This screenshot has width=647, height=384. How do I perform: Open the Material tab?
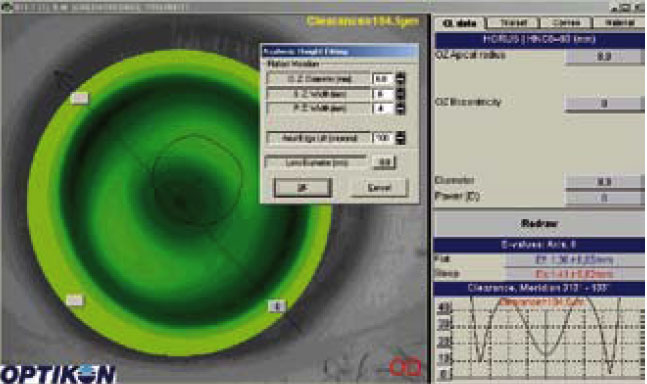pyautogui.click(x=619, y=23)
